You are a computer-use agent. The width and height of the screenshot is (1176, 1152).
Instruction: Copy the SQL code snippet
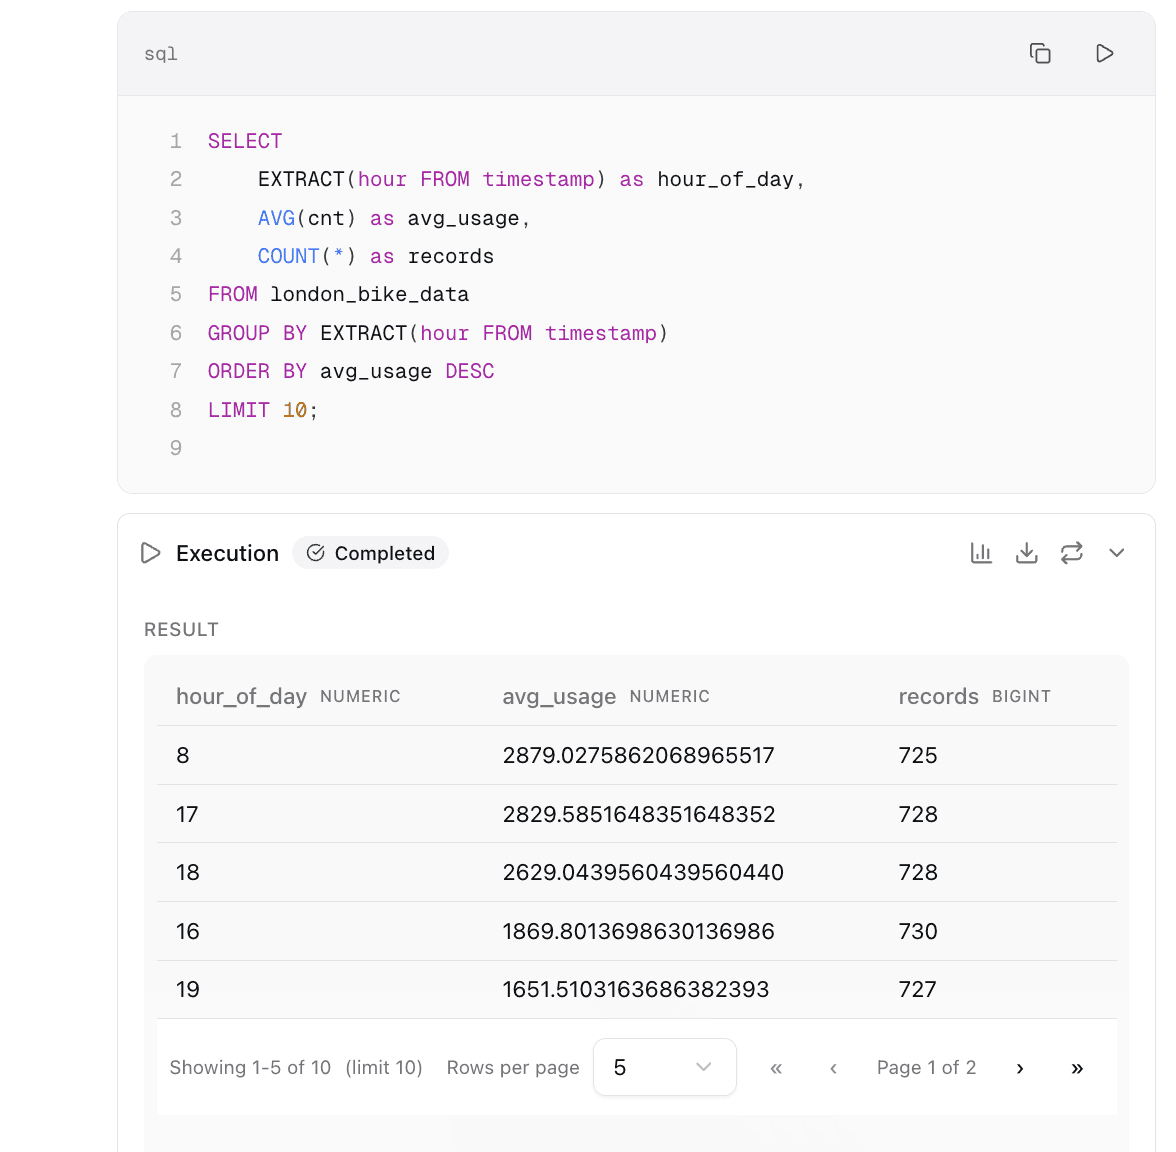click(x=1040, y=53)
